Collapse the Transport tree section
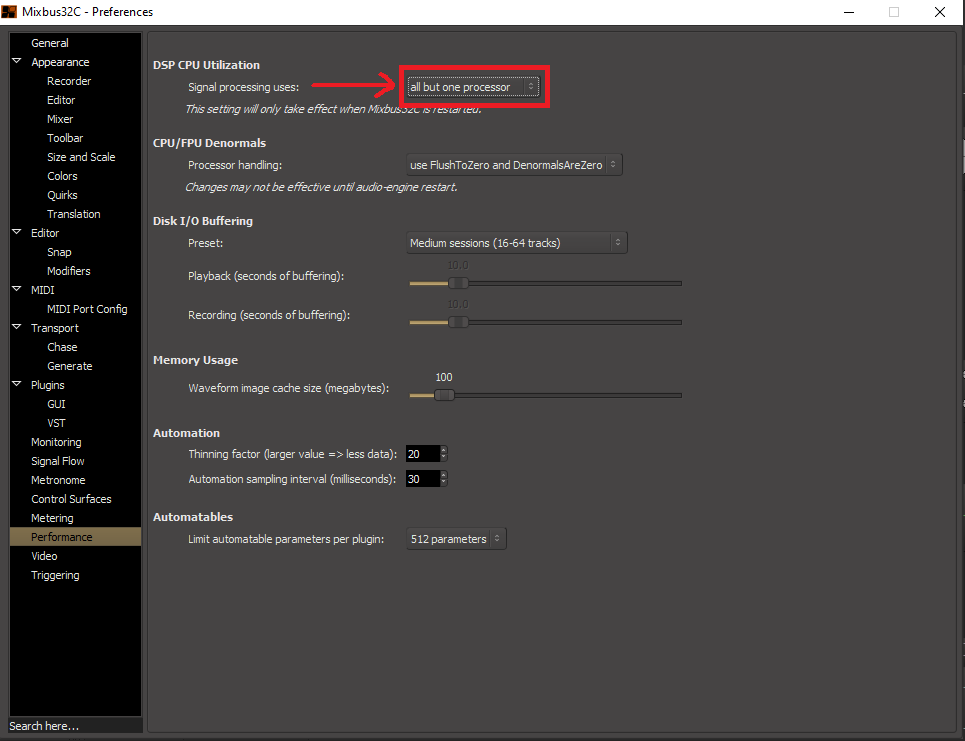 click(17, 327)
